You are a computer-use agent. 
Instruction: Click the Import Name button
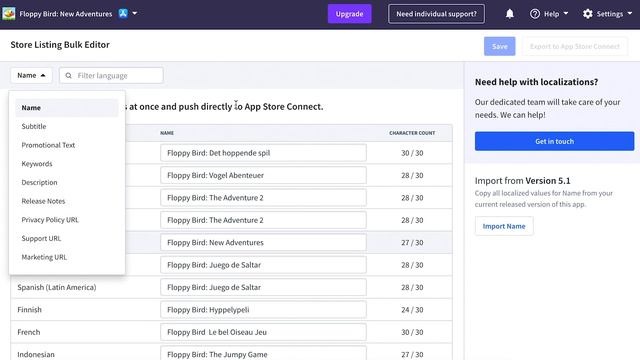[504, 226]
